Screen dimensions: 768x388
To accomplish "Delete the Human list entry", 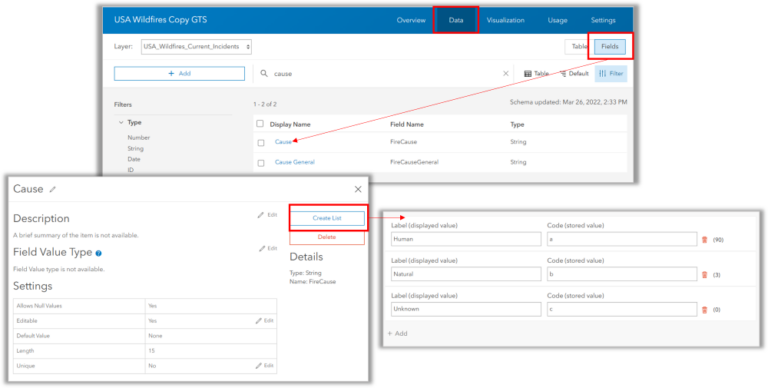I will click(704, 240).
